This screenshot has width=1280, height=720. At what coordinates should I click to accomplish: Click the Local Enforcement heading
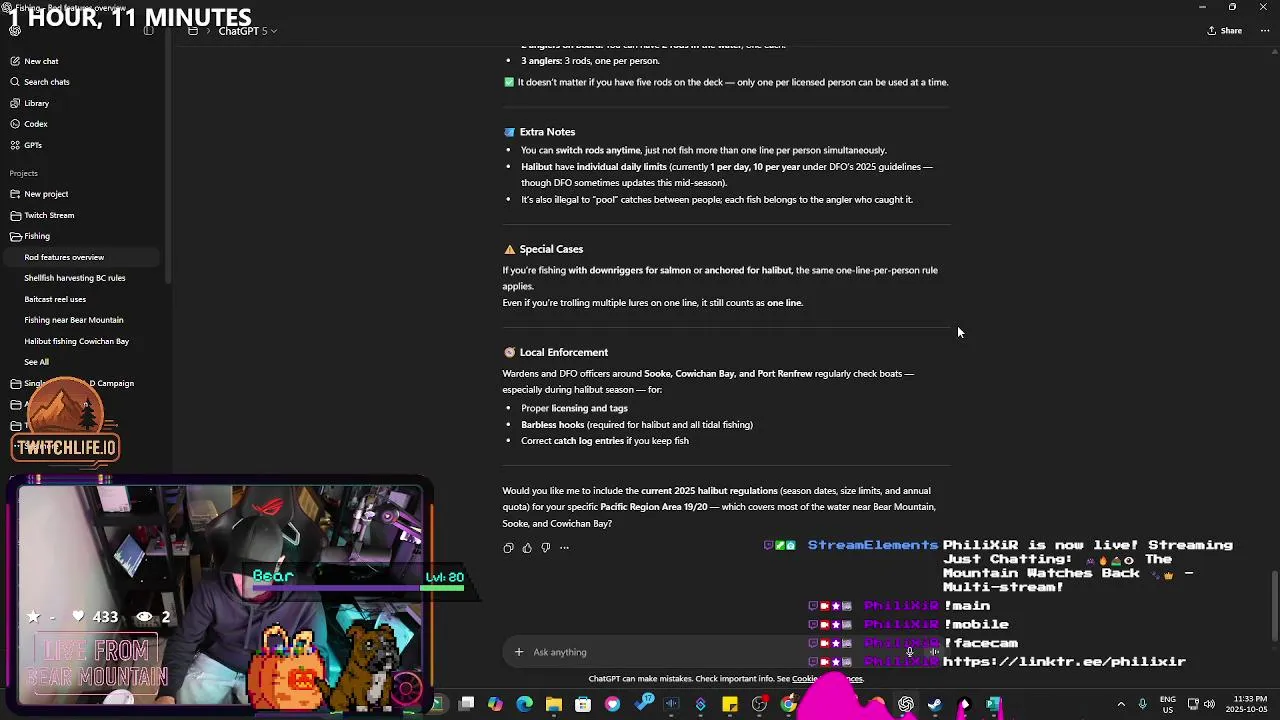point(563,352)
